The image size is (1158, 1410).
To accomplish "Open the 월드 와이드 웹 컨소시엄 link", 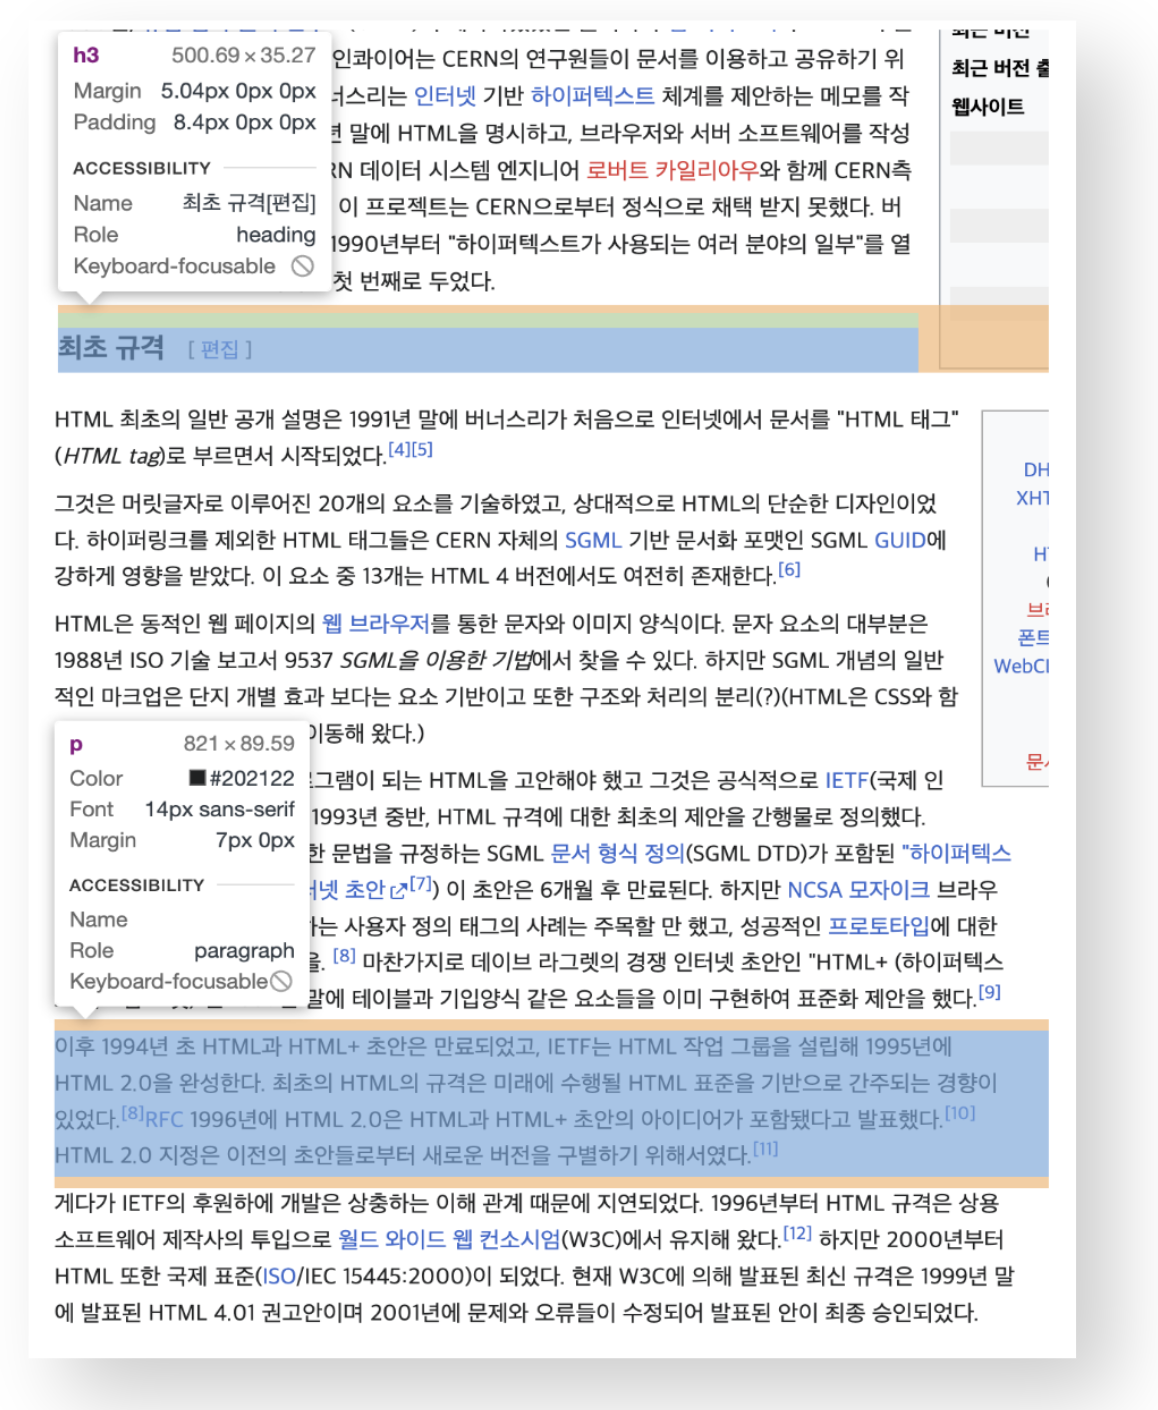I will tap(449, 1240).
